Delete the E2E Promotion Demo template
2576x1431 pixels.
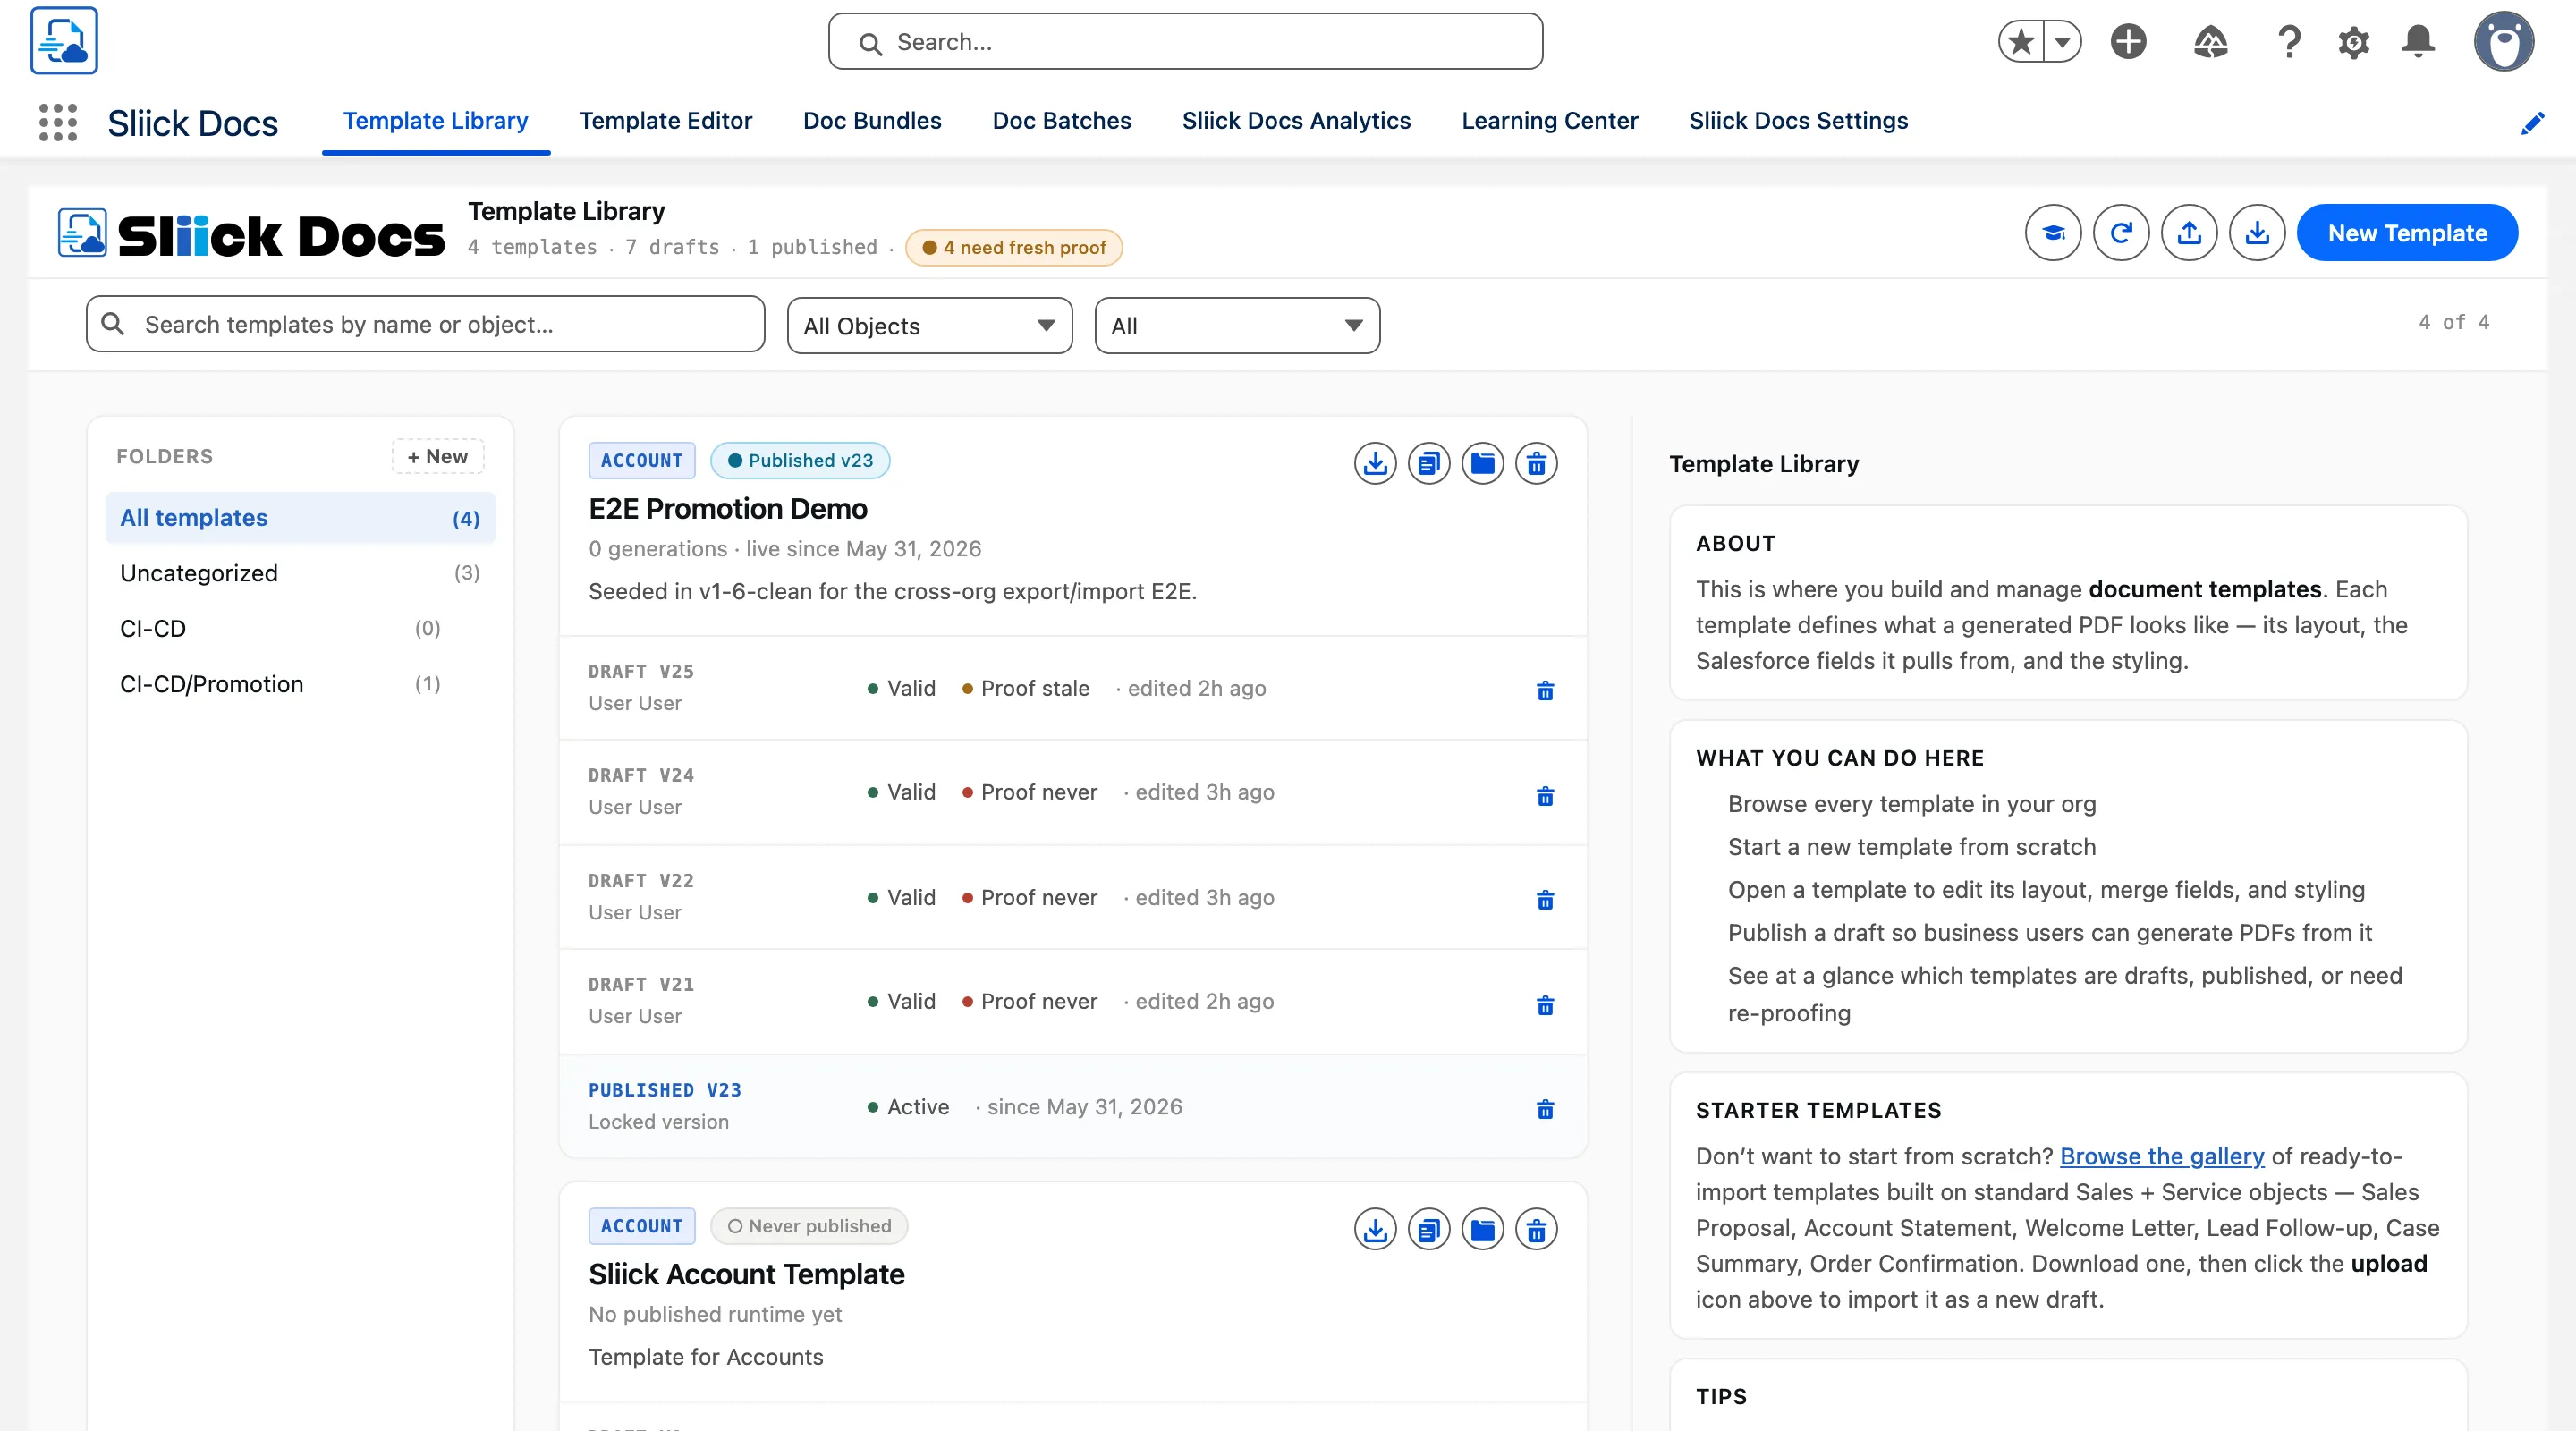pyautogui.click(x=1536, y=463)
